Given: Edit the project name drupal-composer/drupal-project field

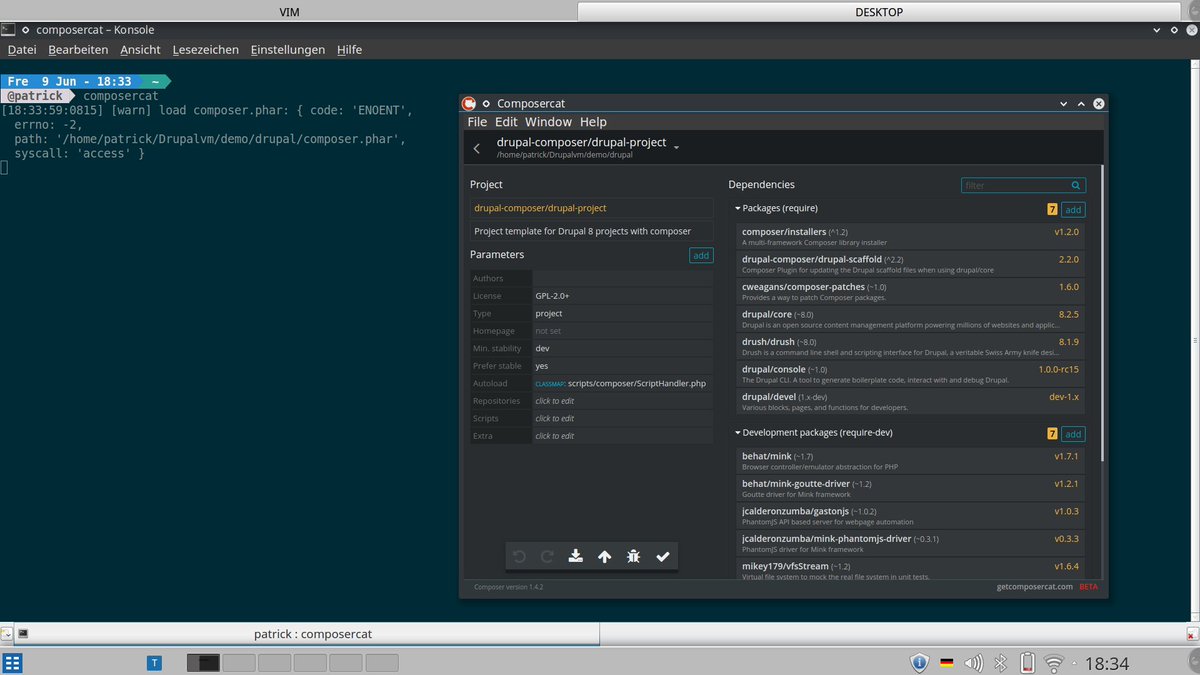Looking at the screenshot, I should pos(592,208).
